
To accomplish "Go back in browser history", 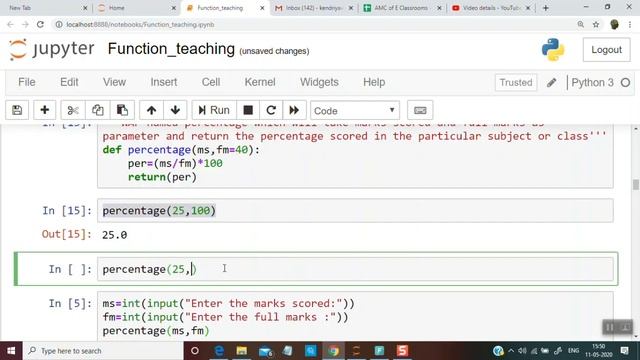I will tap(10, 24).
